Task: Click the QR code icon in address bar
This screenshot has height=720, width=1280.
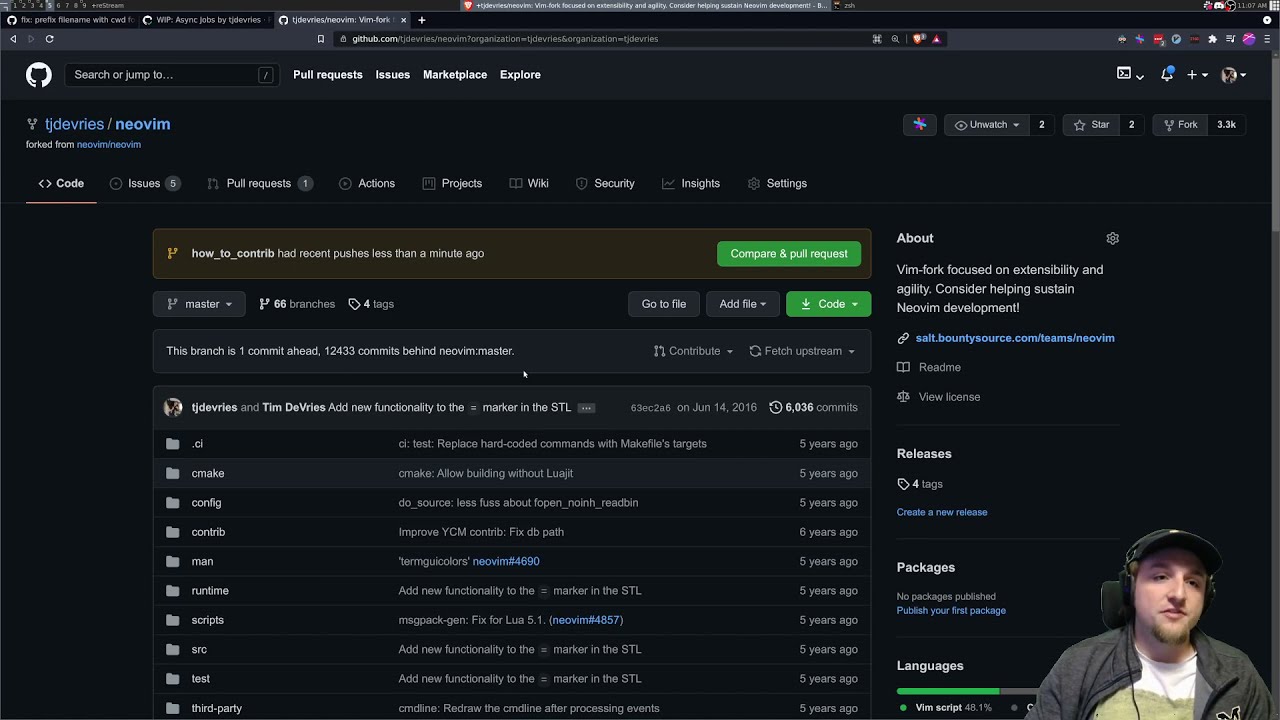Action: tap(877, 39)
